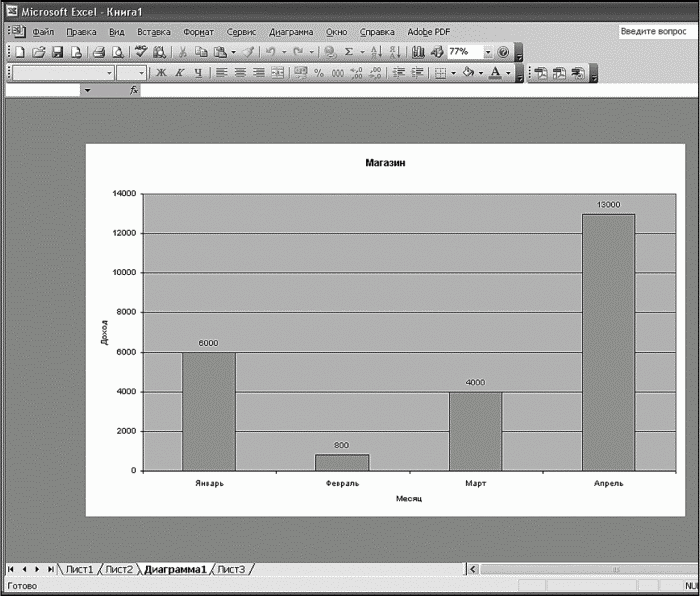The height and width of the screenshot is (596, 700).
Task: Click the Введите вопрос help field
Action: 658,32
